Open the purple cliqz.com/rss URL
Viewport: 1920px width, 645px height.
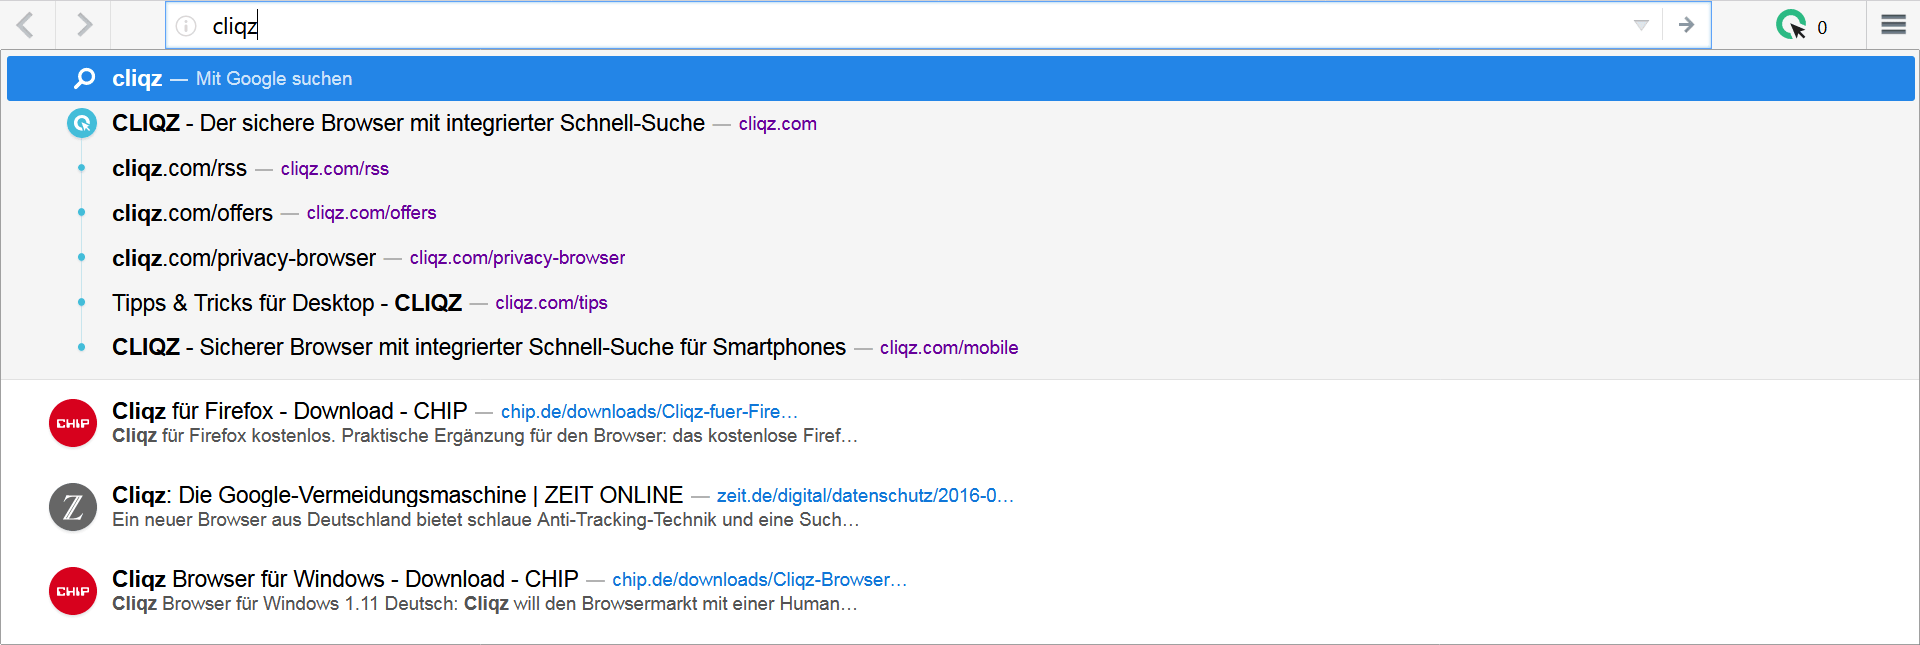click(x=335, y=169)
